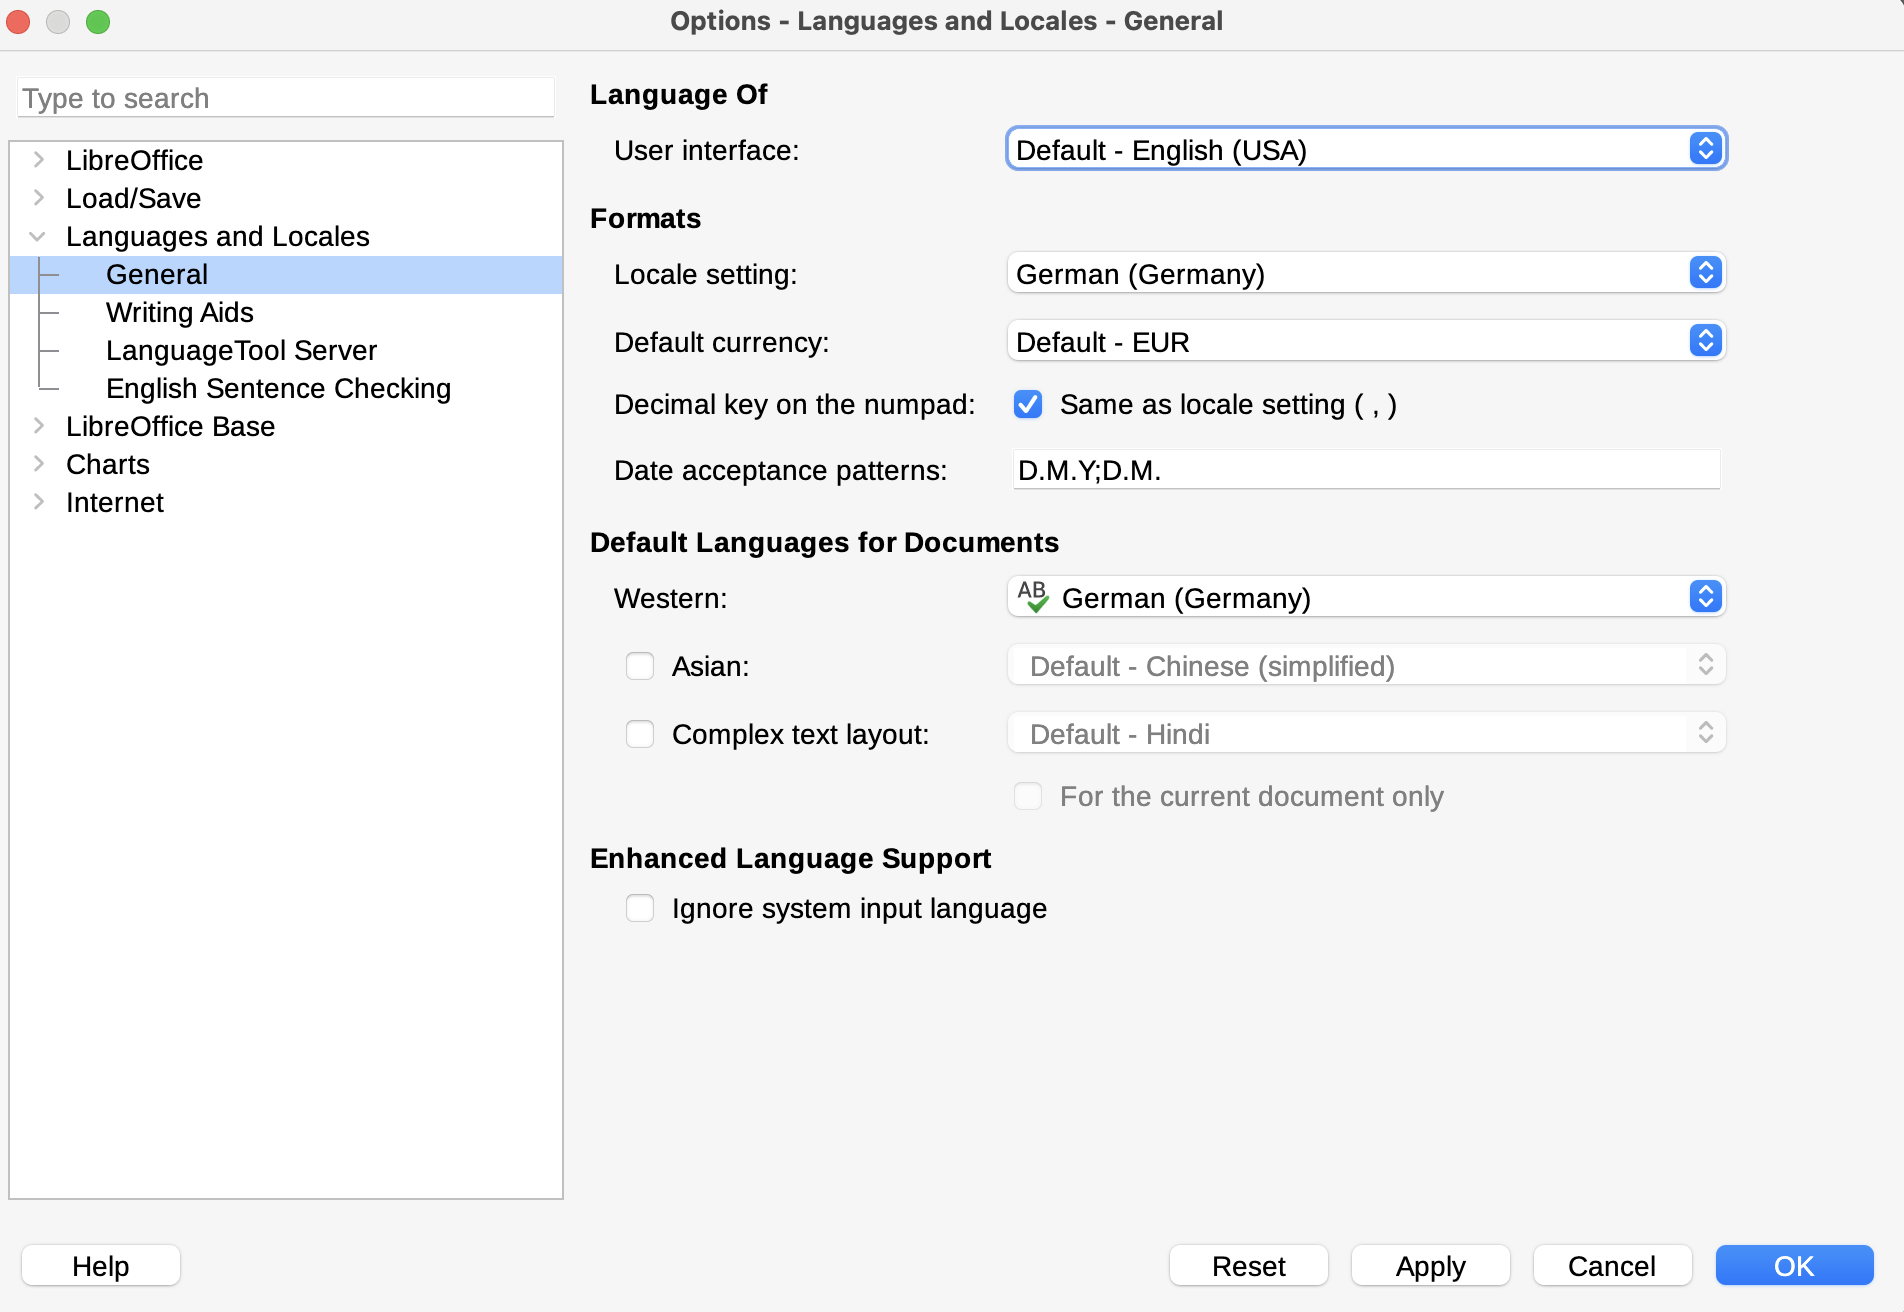Open the Western language dropdown
Screen dimensions: 1904x1312
point(1366,597)
